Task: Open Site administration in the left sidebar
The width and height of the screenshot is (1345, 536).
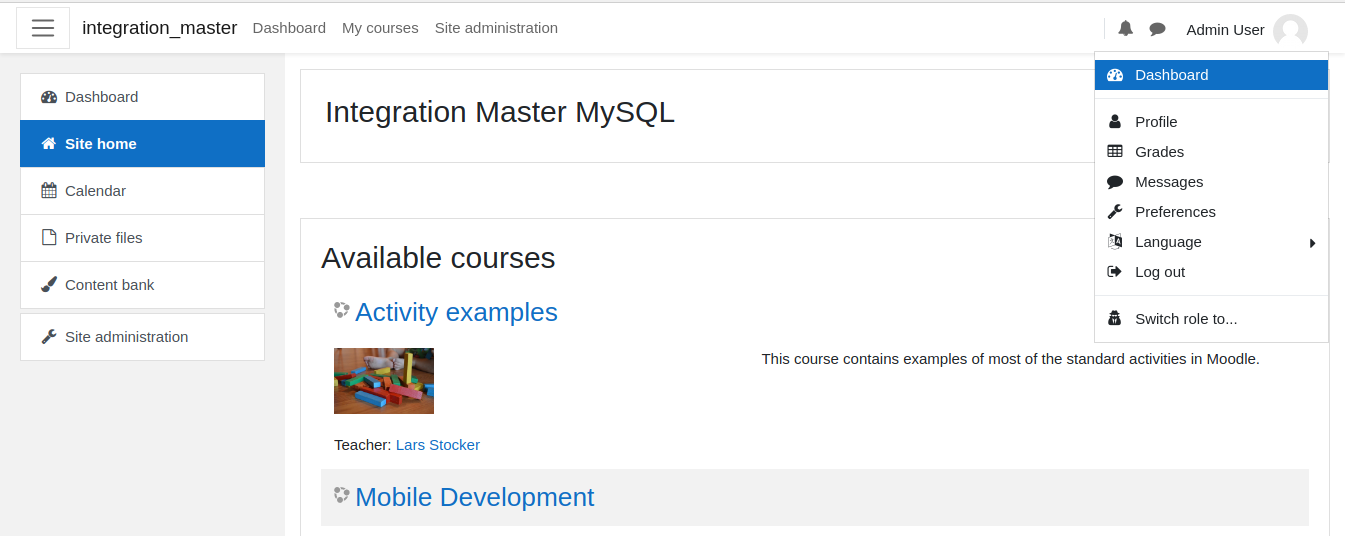Action: tap(142, 337)
